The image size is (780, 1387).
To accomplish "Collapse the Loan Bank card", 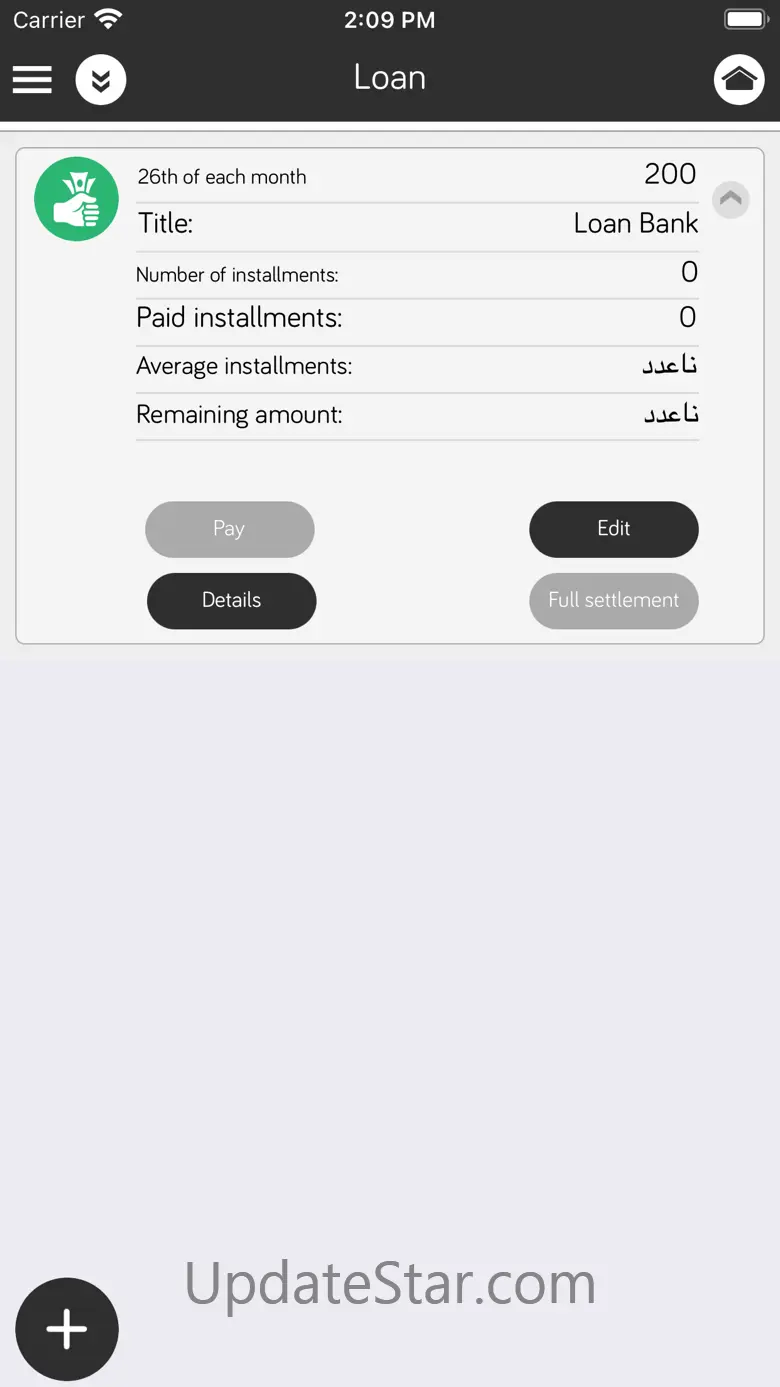I will 731,199.
